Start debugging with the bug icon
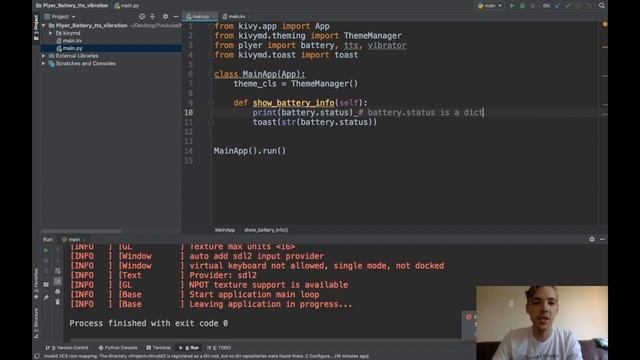 point(522,6)
